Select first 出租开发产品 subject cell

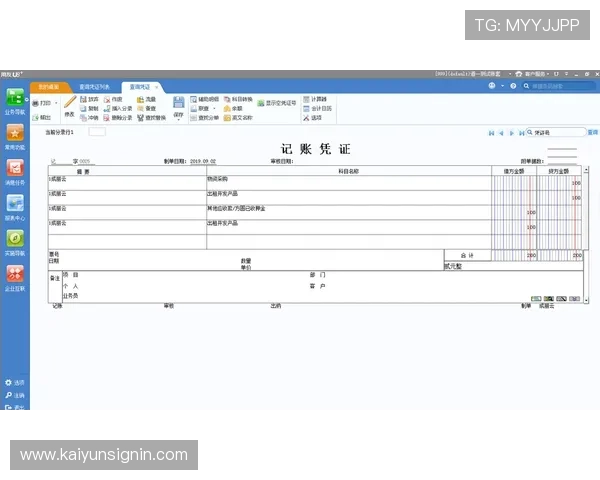(349, 198)
